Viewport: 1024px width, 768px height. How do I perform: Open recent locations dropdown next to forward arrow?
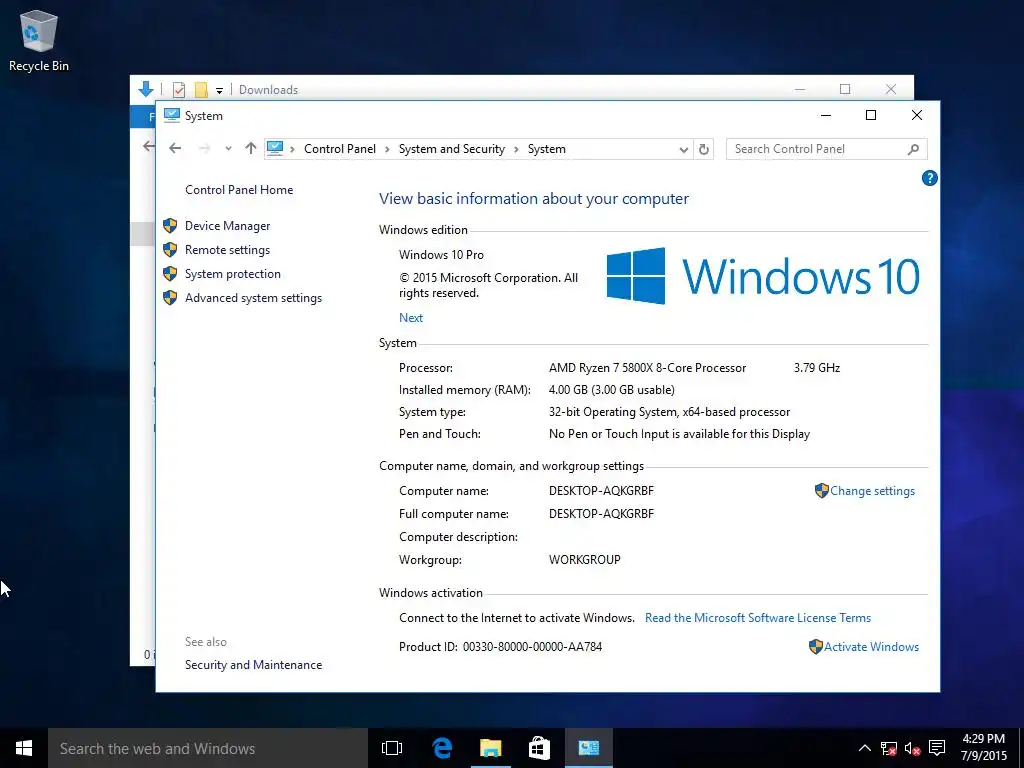click(228, 149)
